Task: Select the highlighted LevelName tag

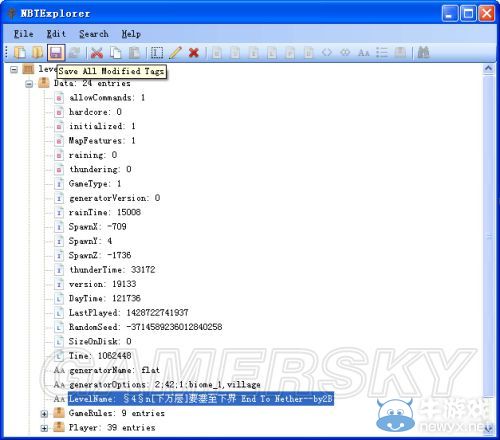Action: pyautogui.click(x=201, y=399)
